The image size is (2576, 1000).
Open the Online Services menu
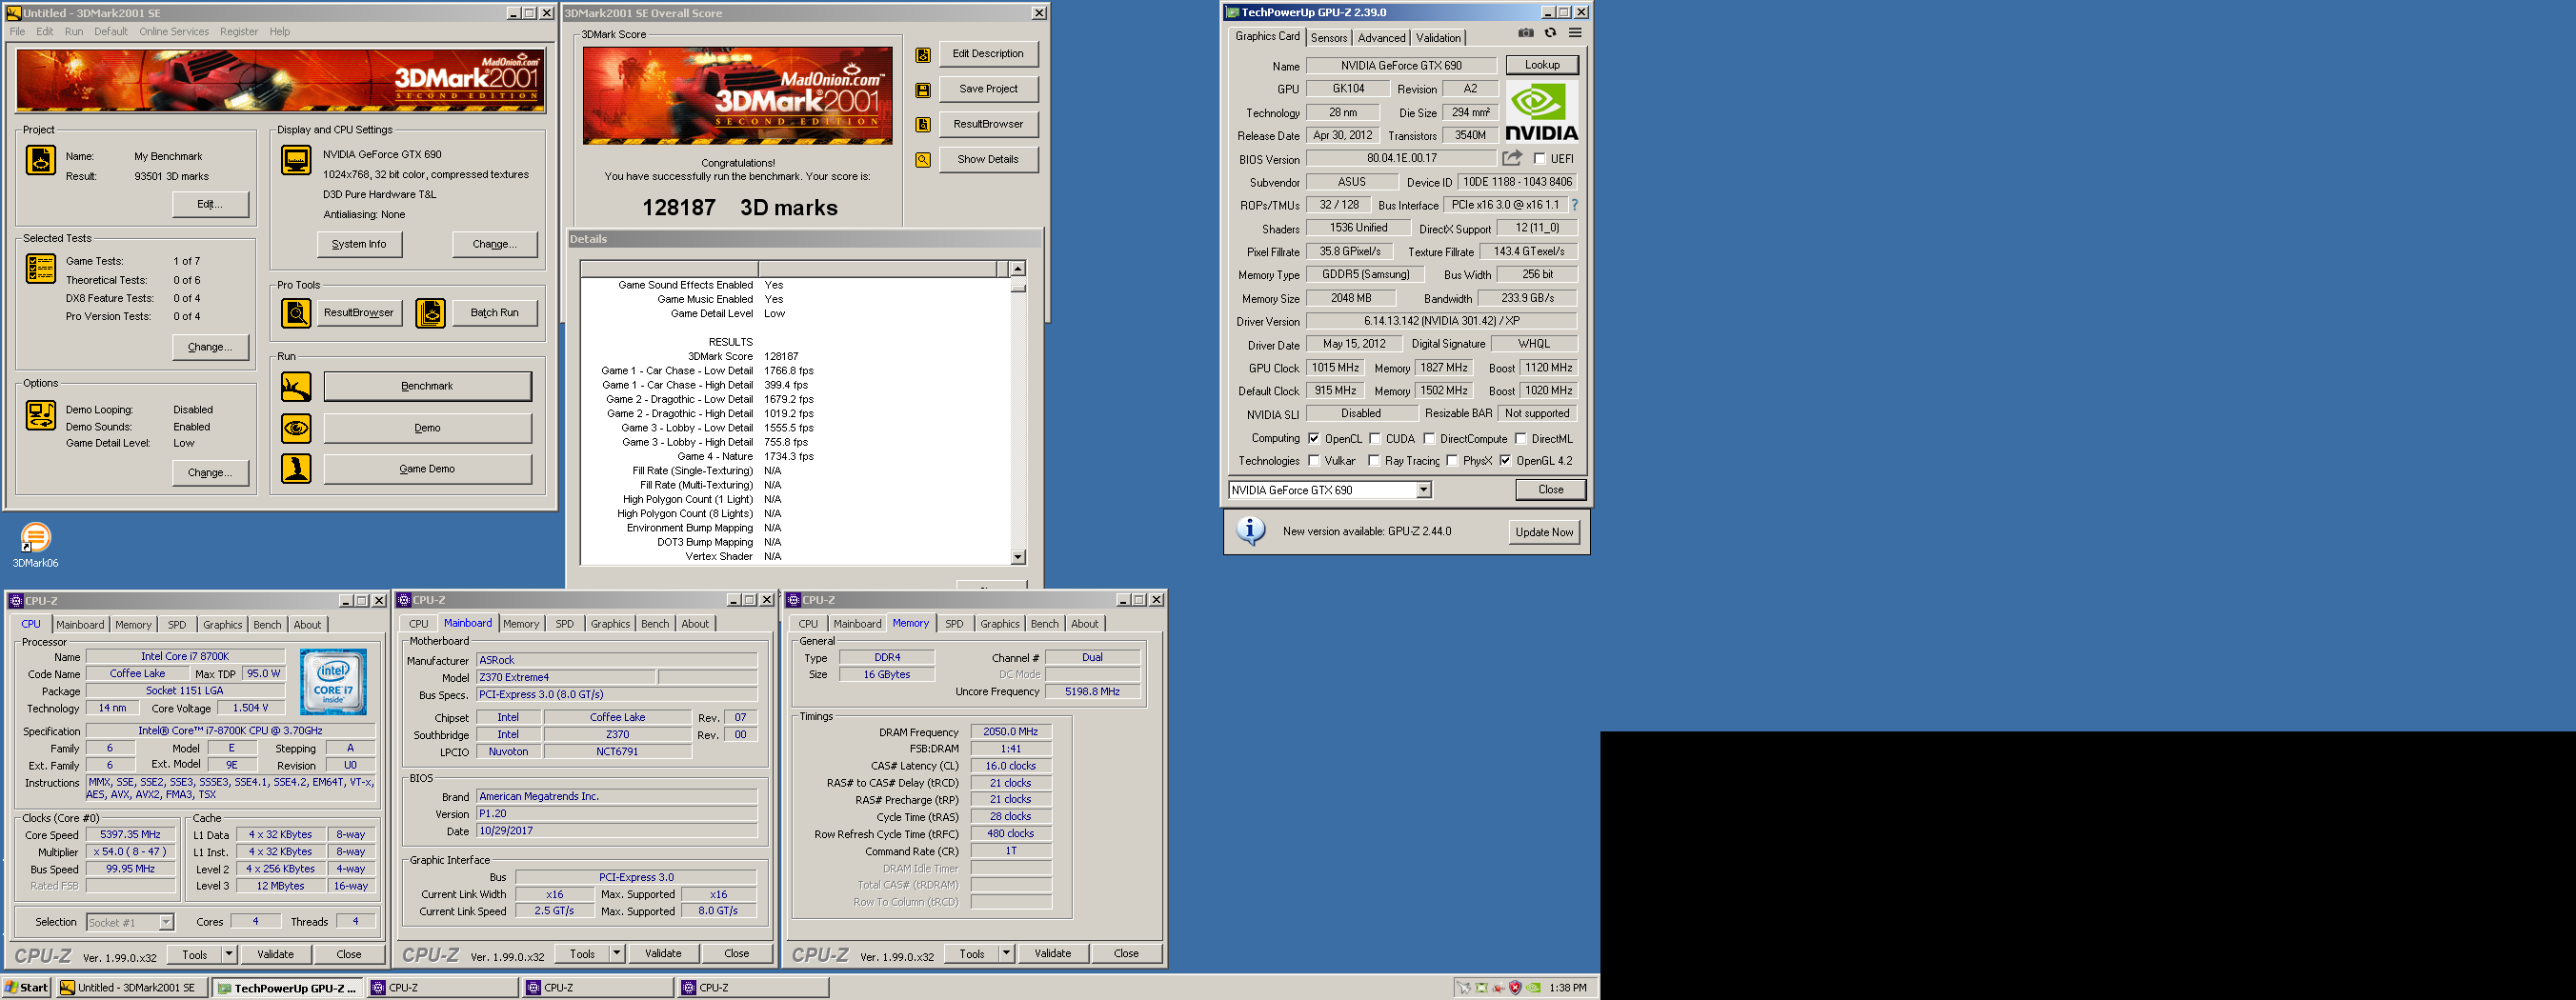click(x=174, y=31)
